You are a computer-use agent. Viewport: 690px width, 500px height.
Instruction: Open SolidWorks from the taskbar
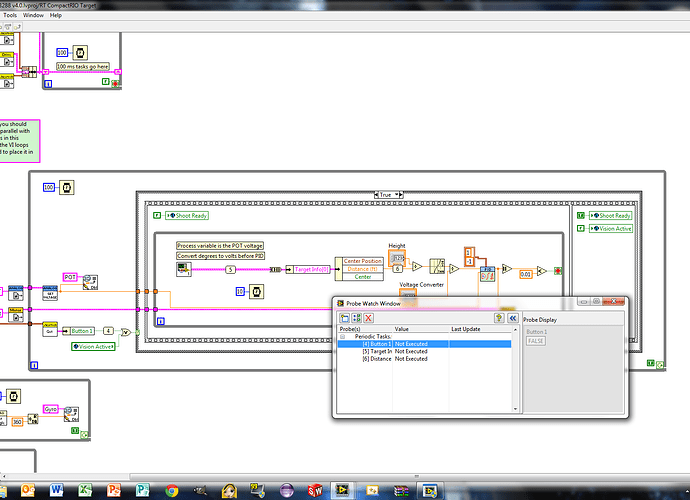tap(315, 490)
